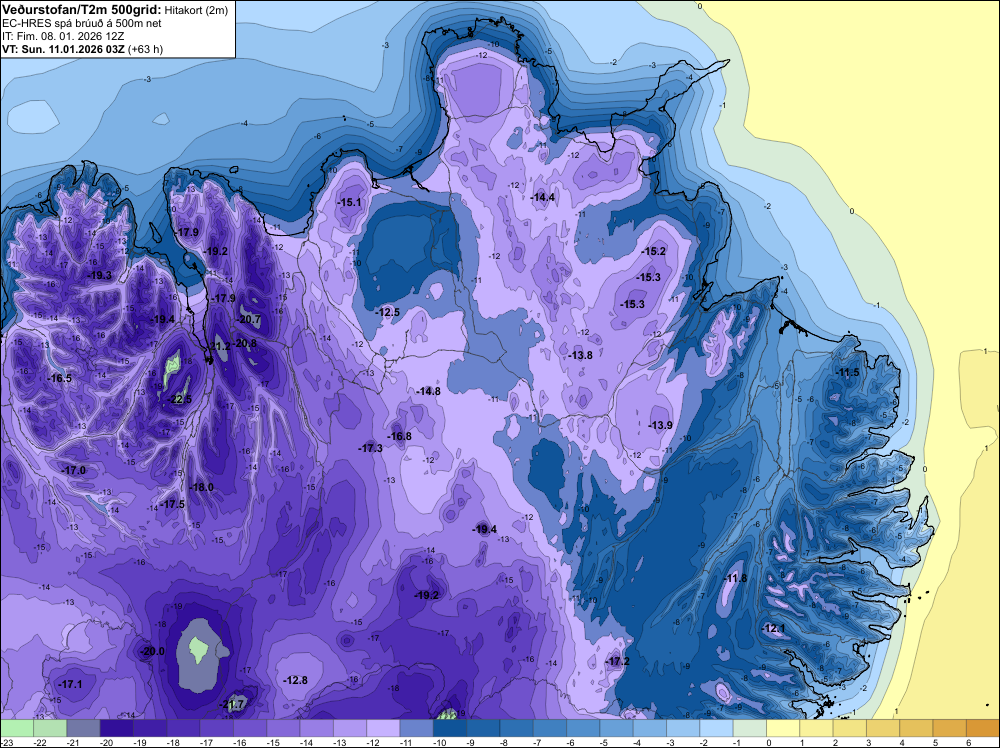Select the -14.4 temperature reading
Viewport: 1000px width, 748px height.
coord(542,198)
